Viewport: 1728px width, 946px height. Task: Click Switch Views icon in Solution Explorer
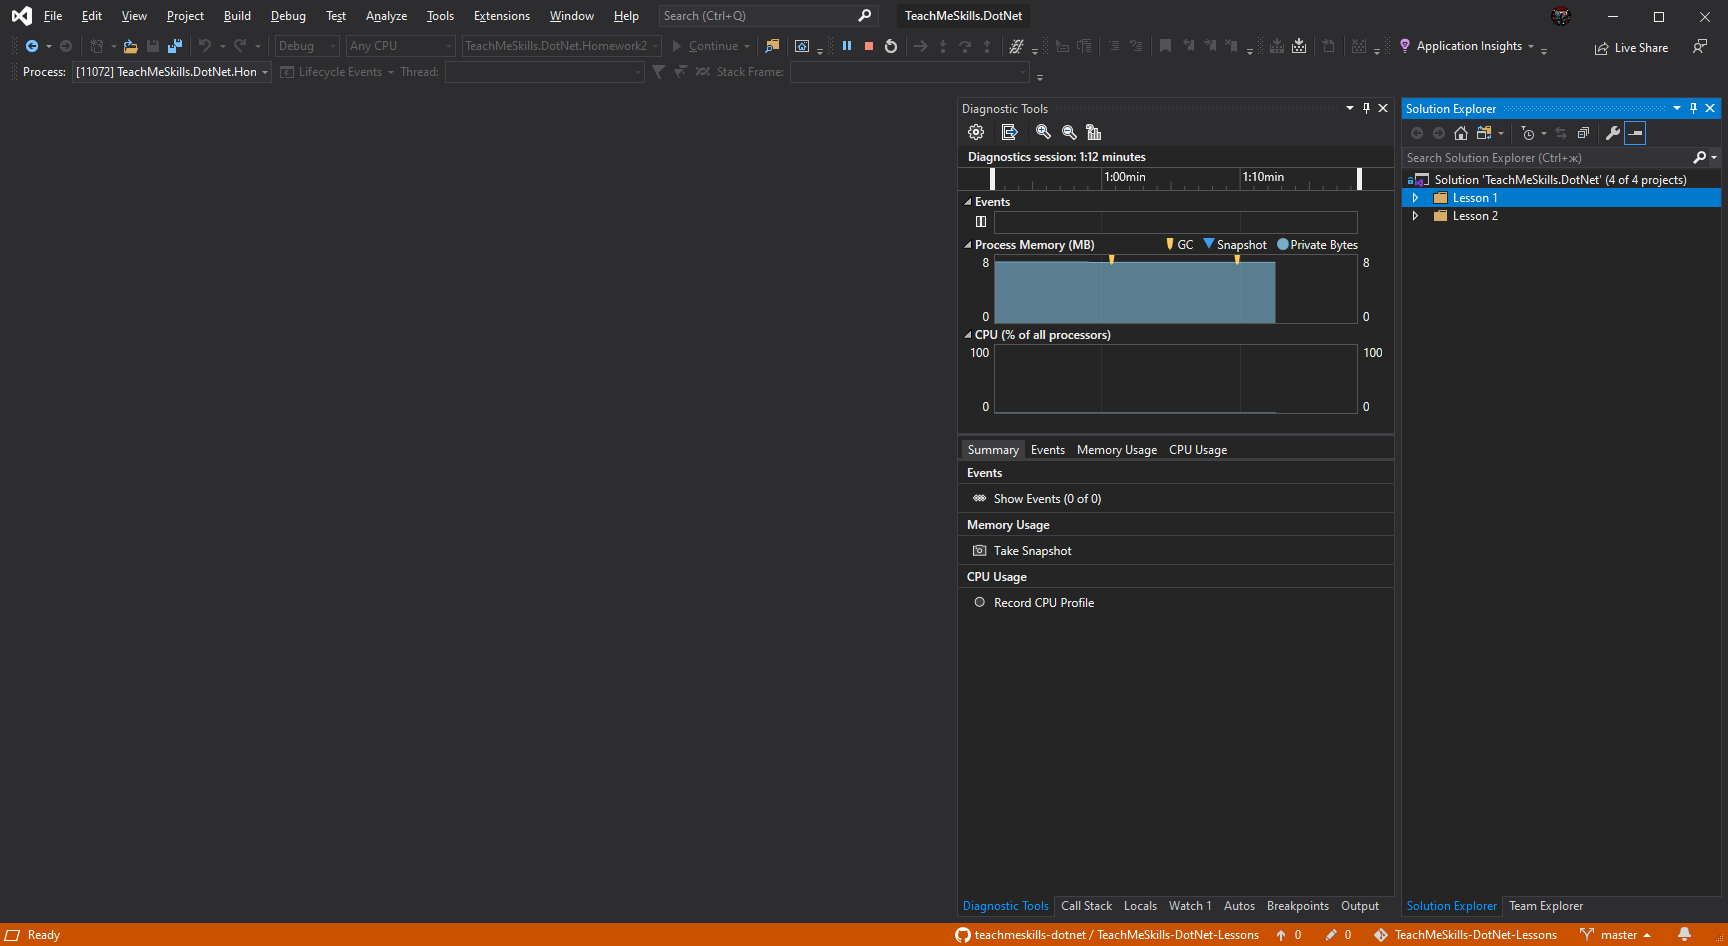click(1484, 133)
